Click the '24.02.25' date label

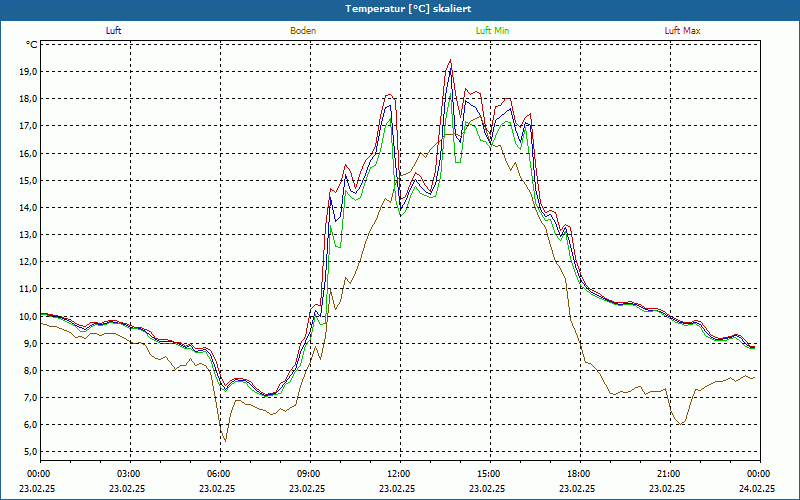point(757,488)
